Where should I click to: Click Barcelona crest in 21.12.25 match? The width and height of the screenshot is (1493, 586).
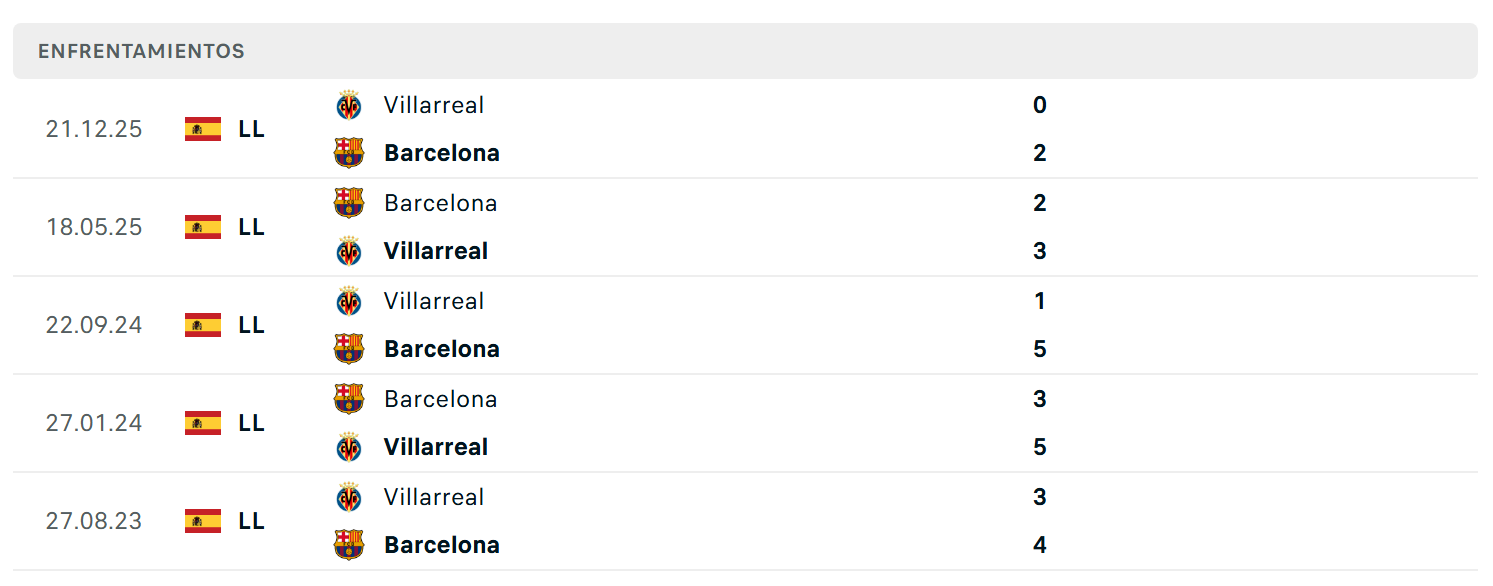[349, 153]
